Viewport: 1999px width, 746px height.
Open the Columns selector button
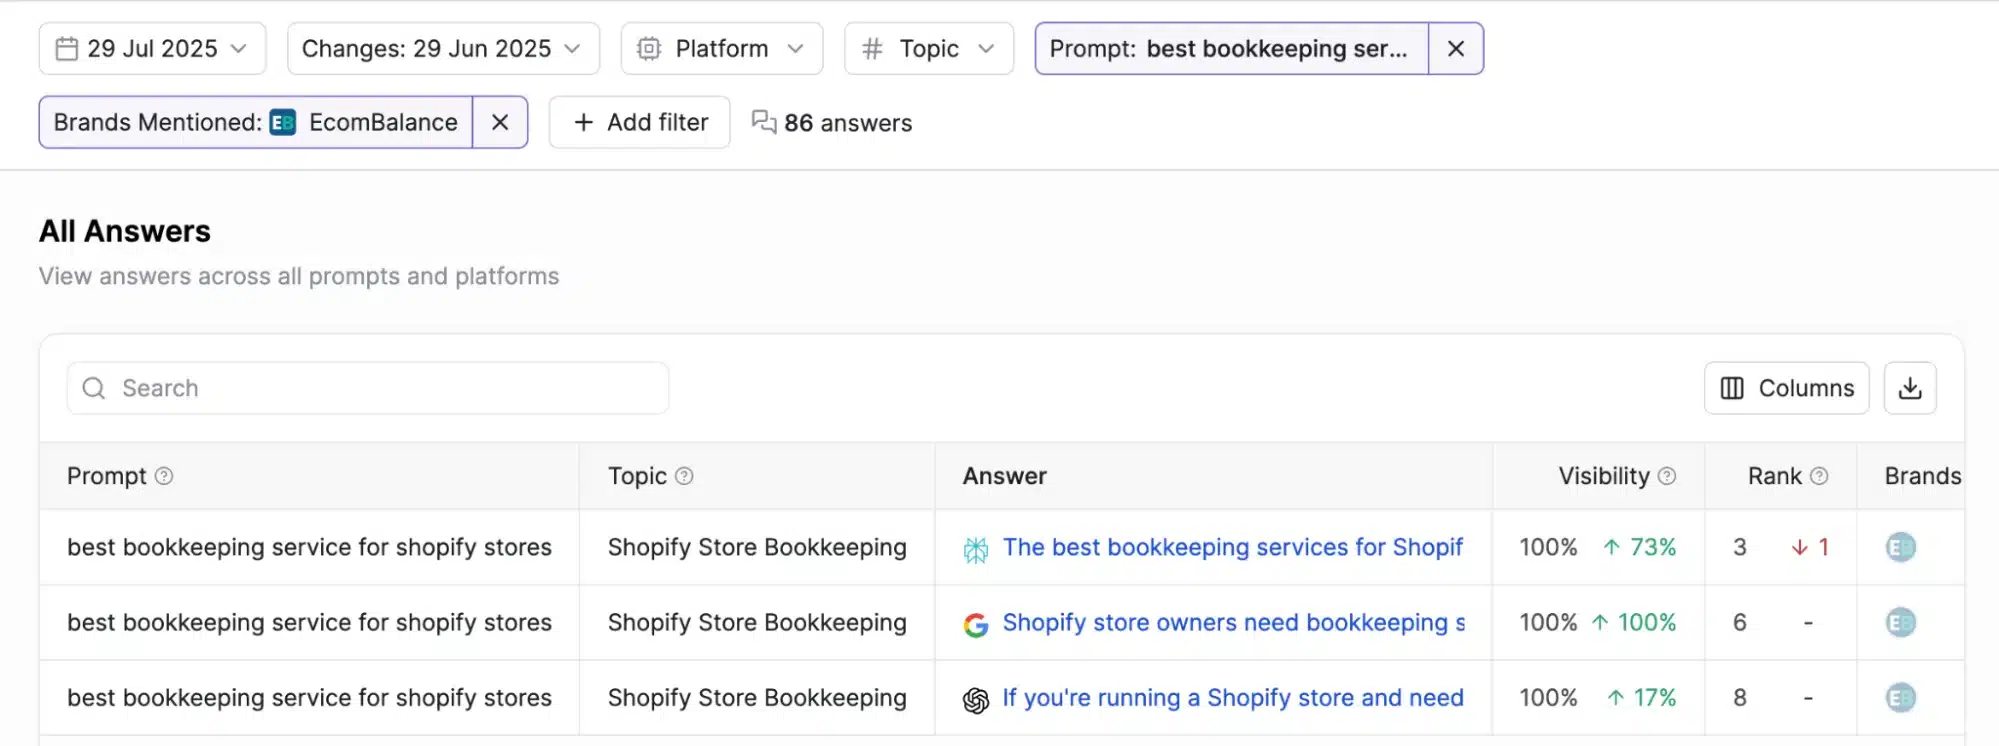click(1786, 388)
